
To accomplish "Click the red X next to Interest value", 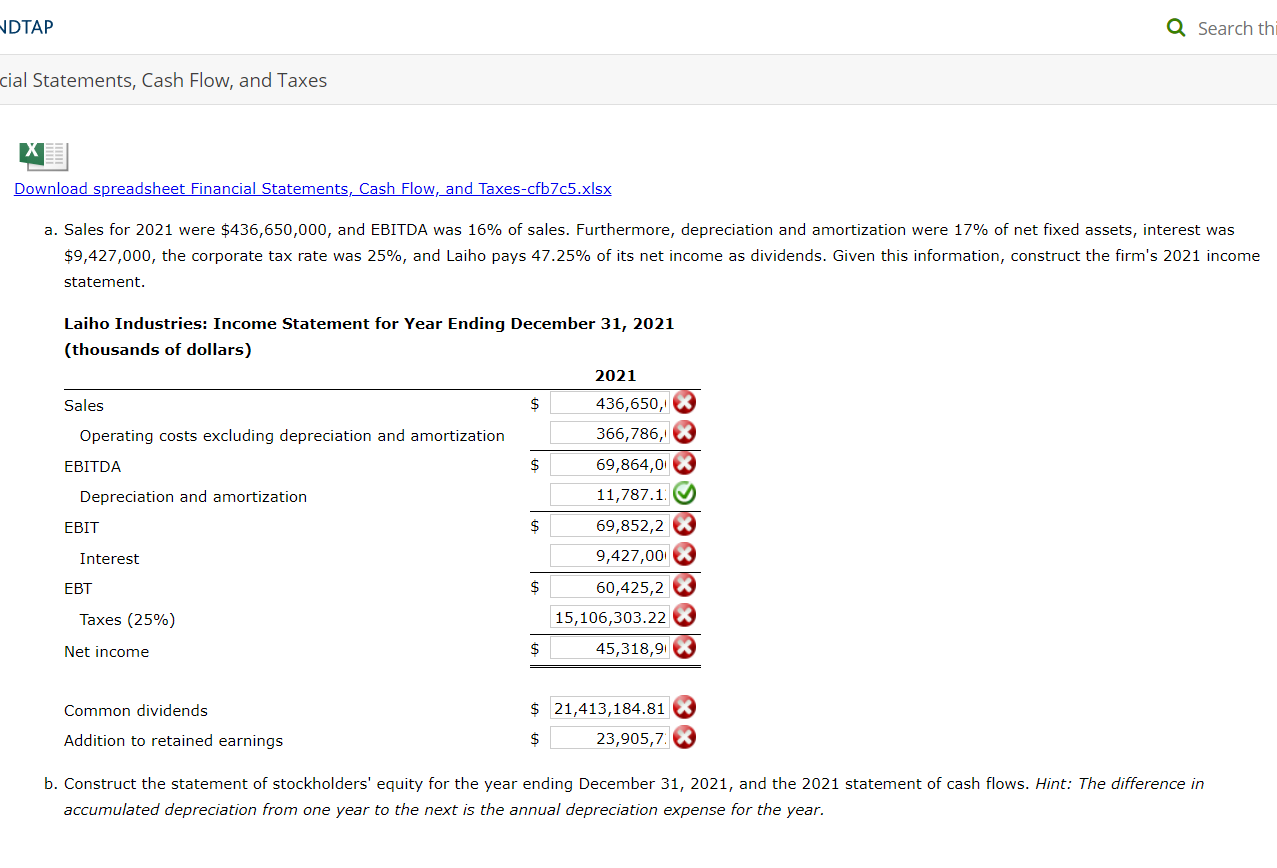I will point(684,554).
